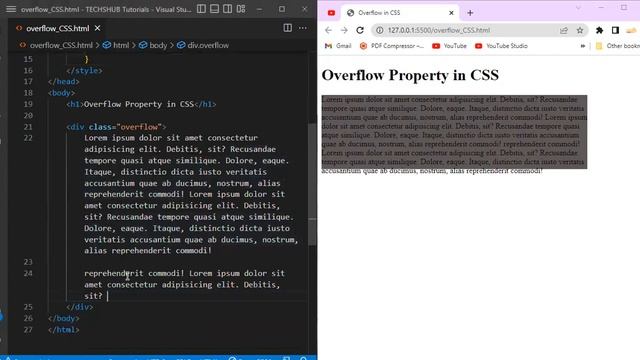Share this page icon in address bar
Screen dimensions: 640x360
pos(564,30)
